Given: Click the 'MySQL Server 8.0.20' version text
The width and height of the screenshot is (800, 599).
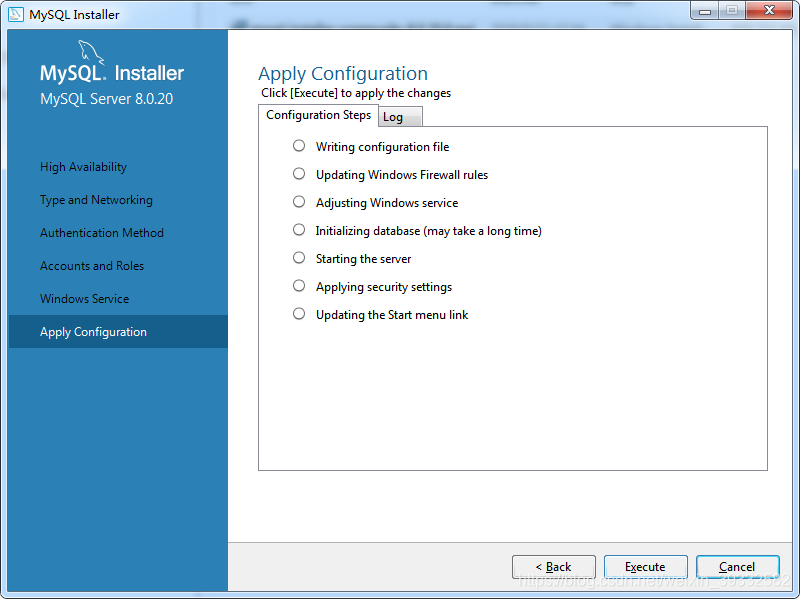Looking at the screenshot, I should coord(107,98).
